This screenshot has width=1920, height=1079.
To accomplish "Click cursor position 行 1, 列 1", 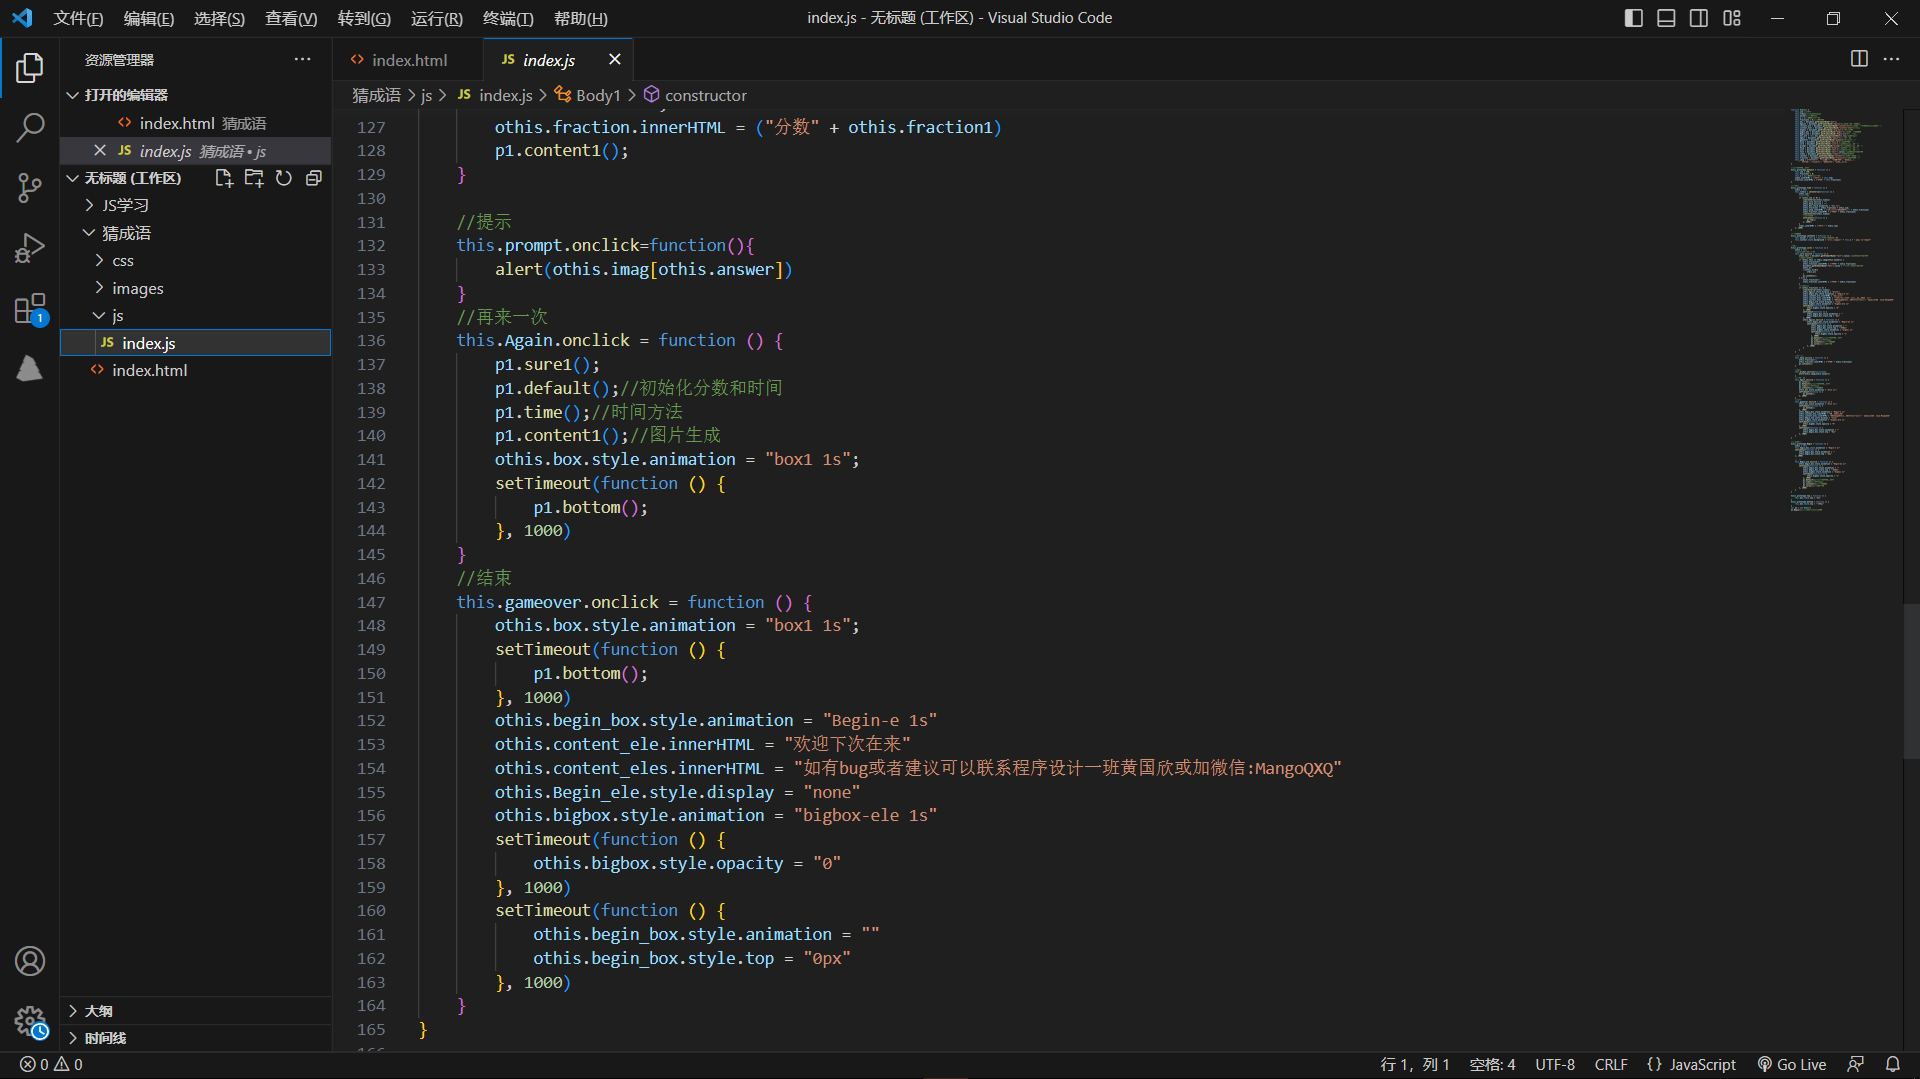I will (1414, 1065).
